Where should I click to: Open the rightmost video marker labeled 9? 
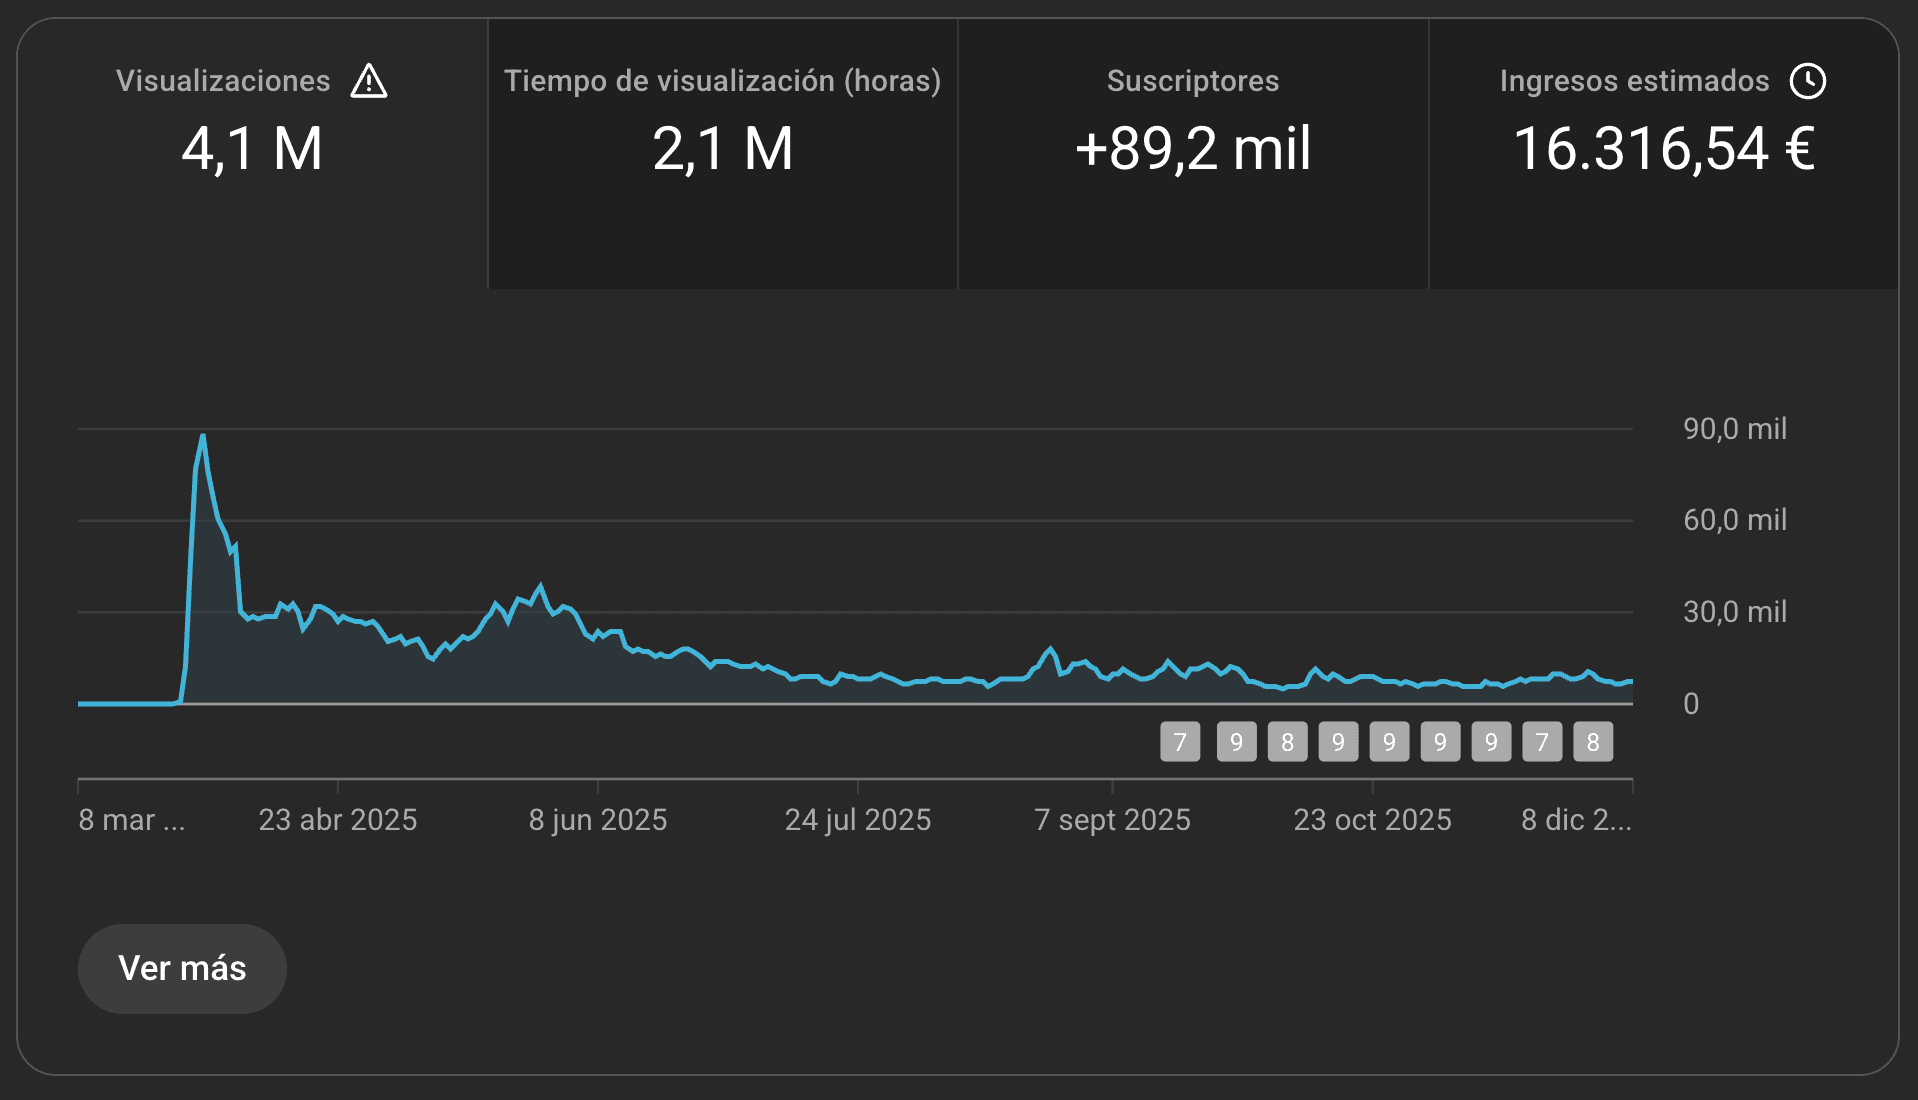pyautogui.click(x=1491, y=742)
